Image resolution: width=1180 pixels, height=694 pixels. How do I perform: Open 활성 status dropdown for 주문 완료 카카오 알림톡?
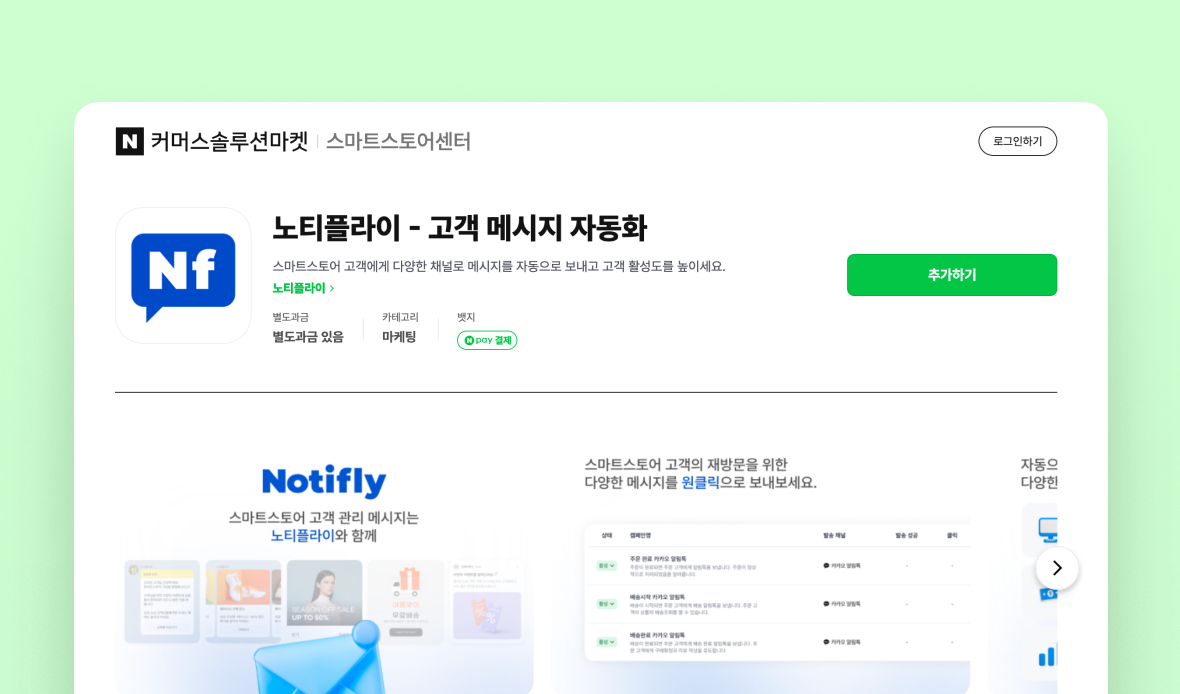pyautogui.click(x=607, y=565)
